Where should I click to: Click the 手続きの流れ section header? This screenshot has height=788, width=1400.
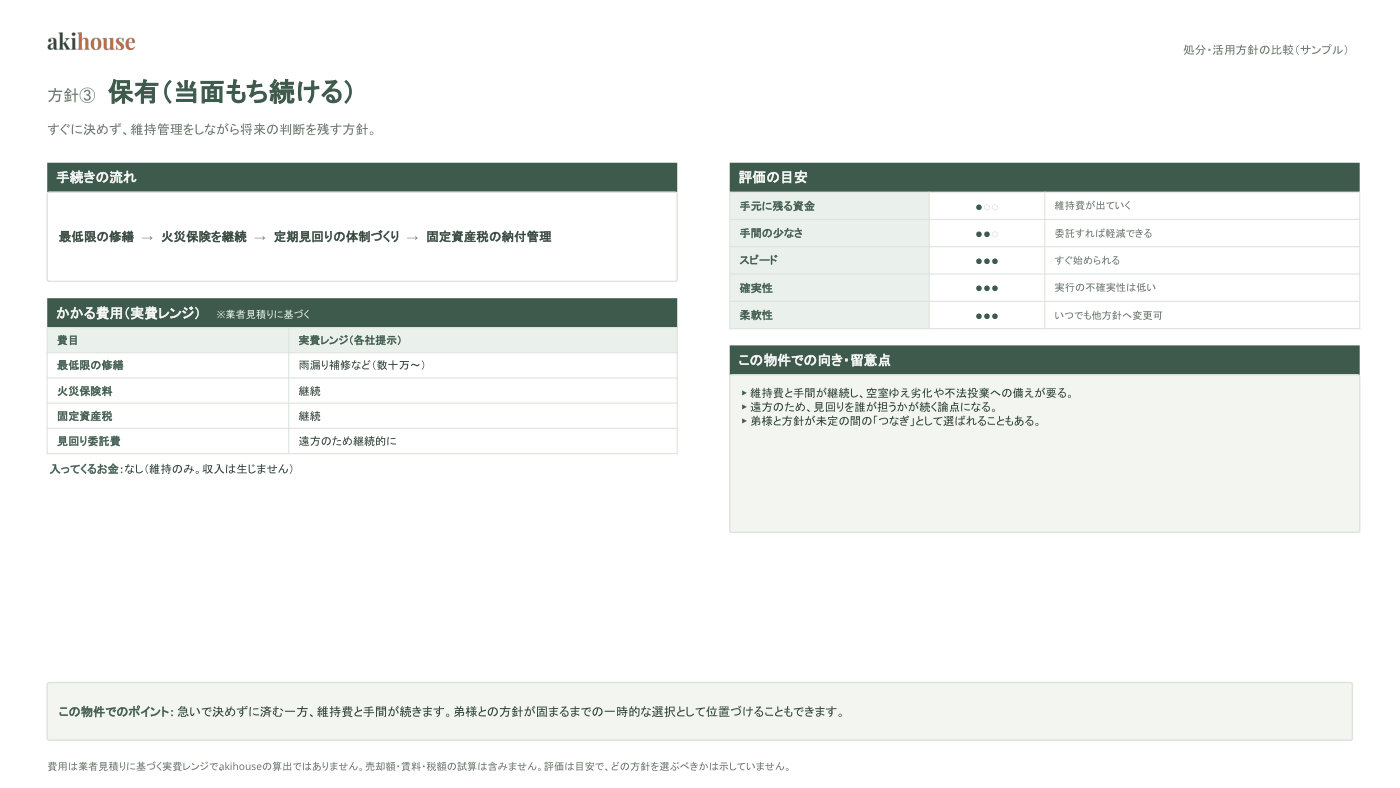click(x=362, y=177)
